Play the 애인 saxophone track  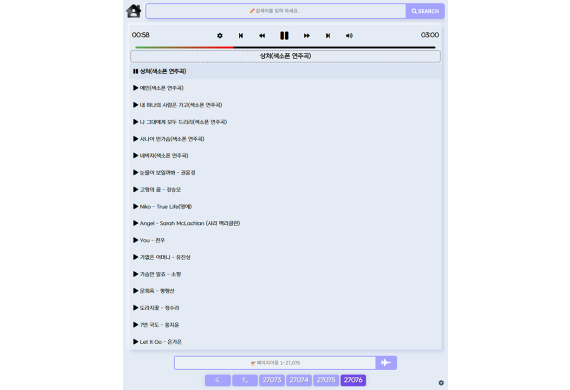pos(285,88)
